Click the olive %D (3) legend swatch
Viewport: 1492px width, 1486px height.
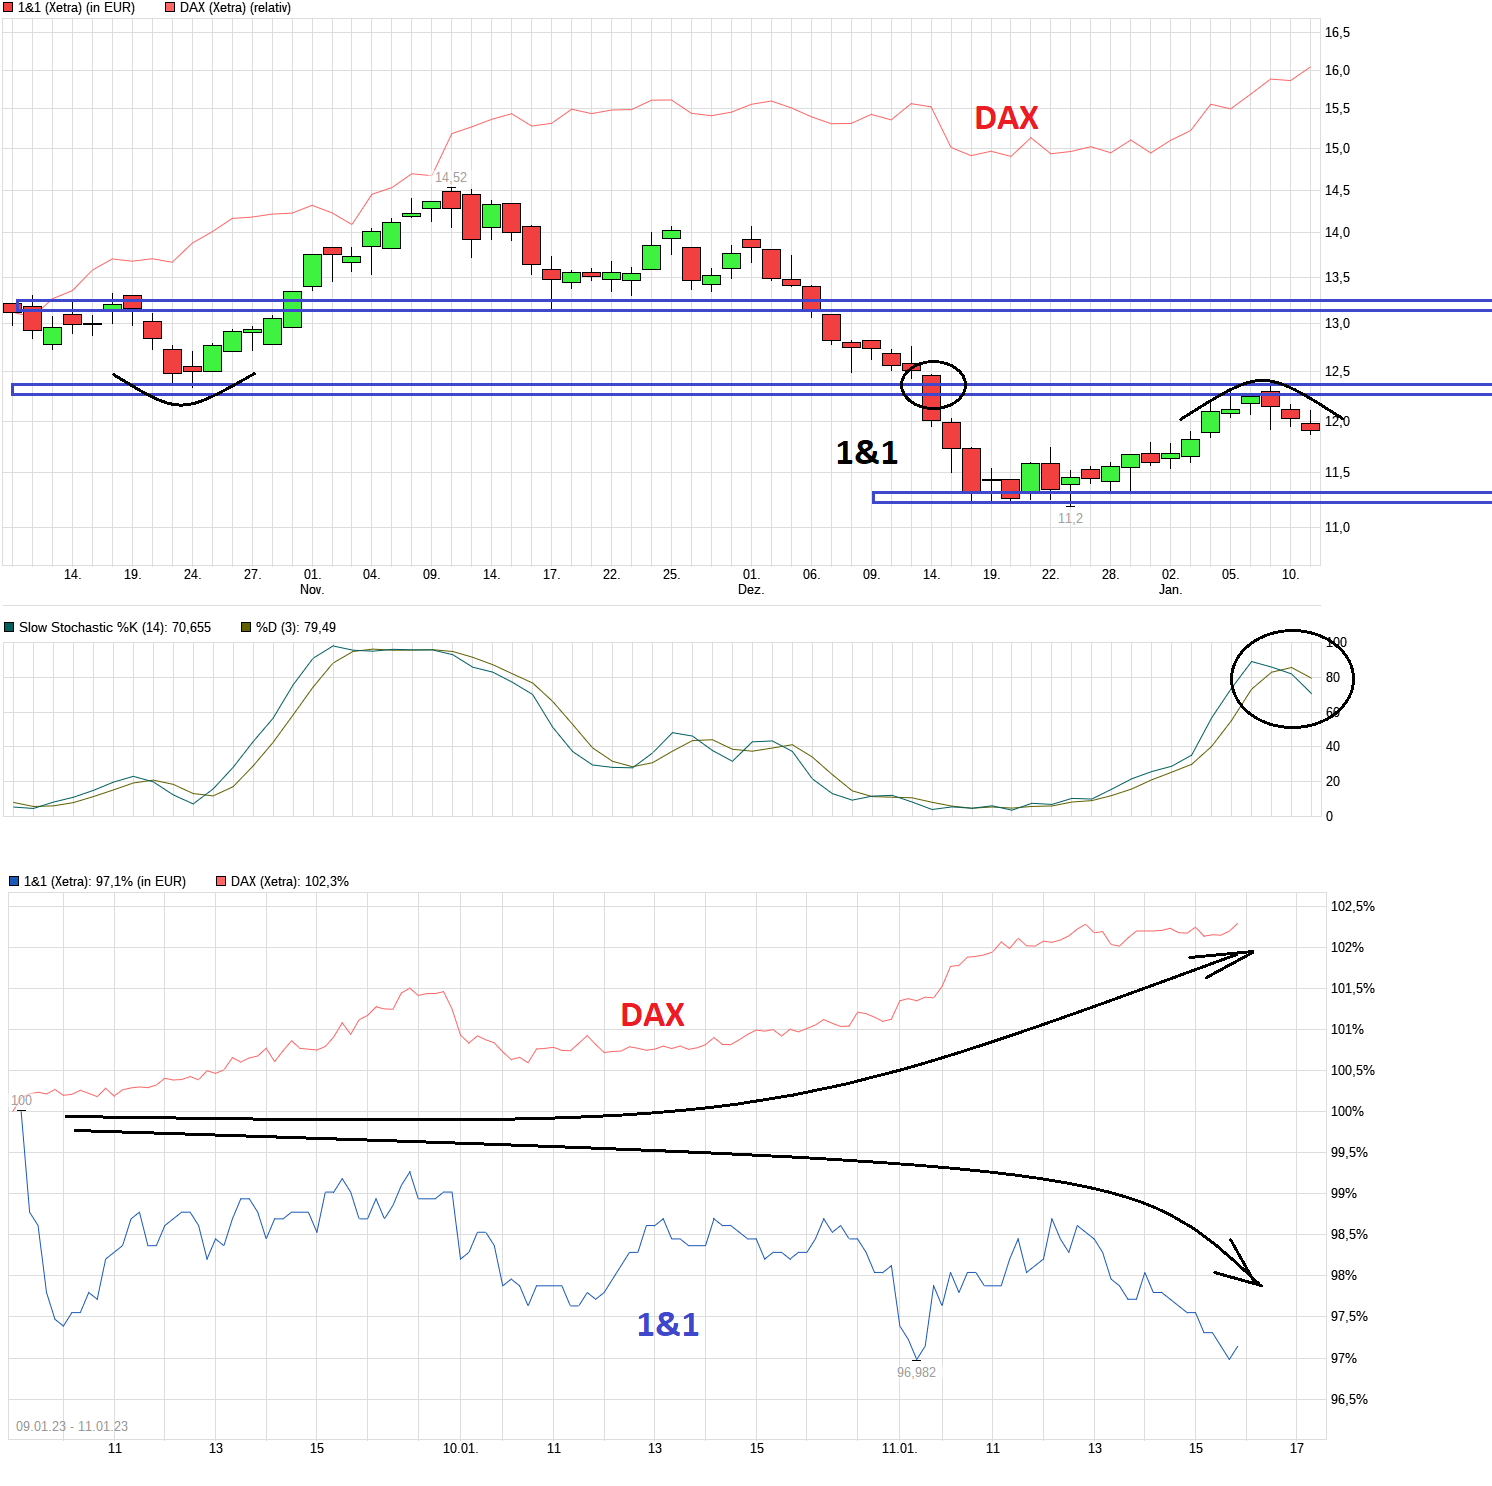pos(246,628)
